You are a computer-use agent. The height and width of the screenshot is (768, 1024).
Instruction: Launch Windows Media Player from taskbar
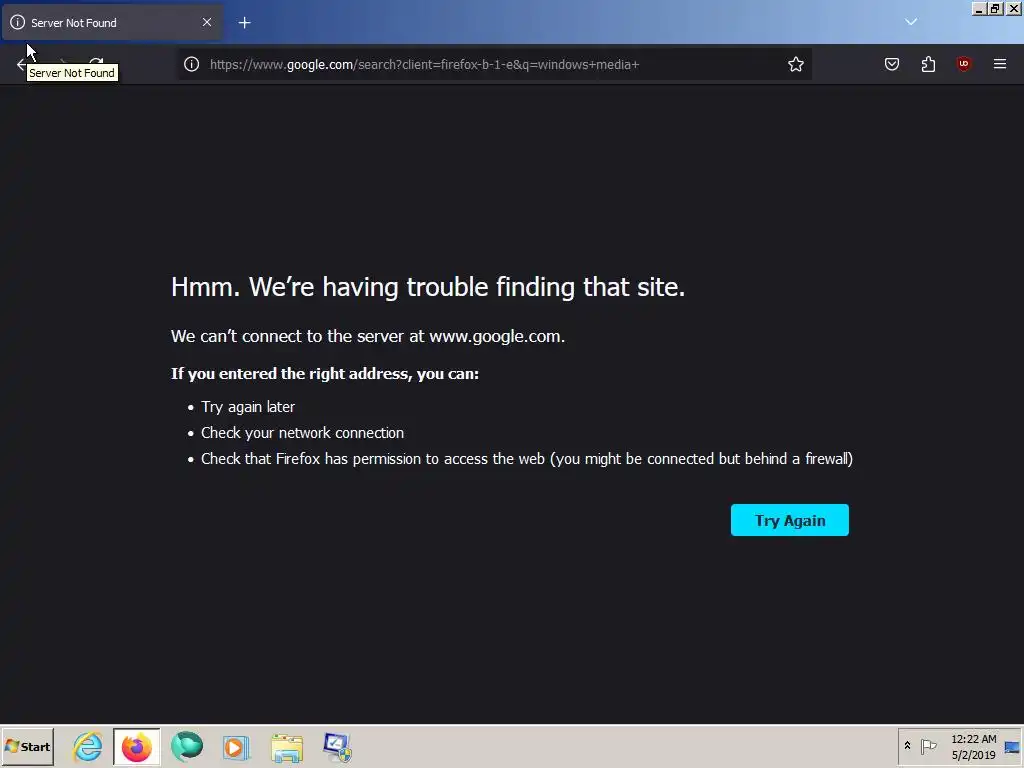[236, 746]
